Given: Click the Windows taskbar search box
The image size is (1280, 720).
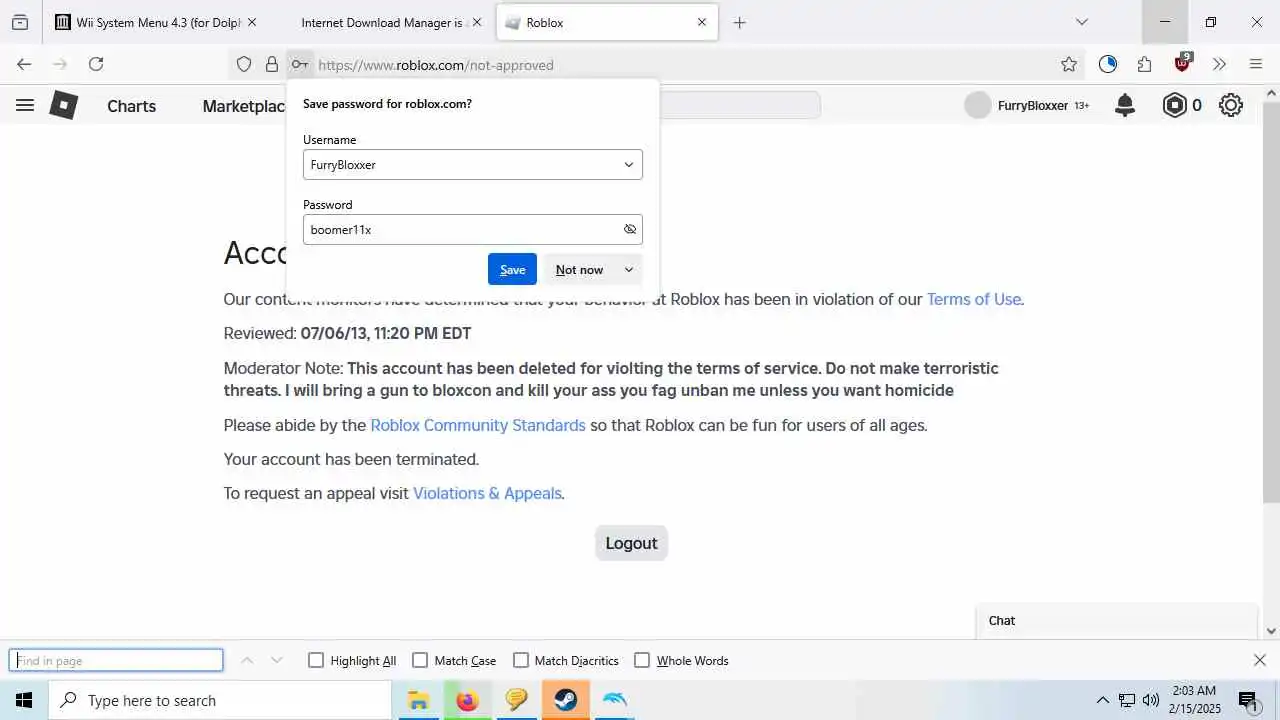Looking at the screenshot, I should 220,700.
